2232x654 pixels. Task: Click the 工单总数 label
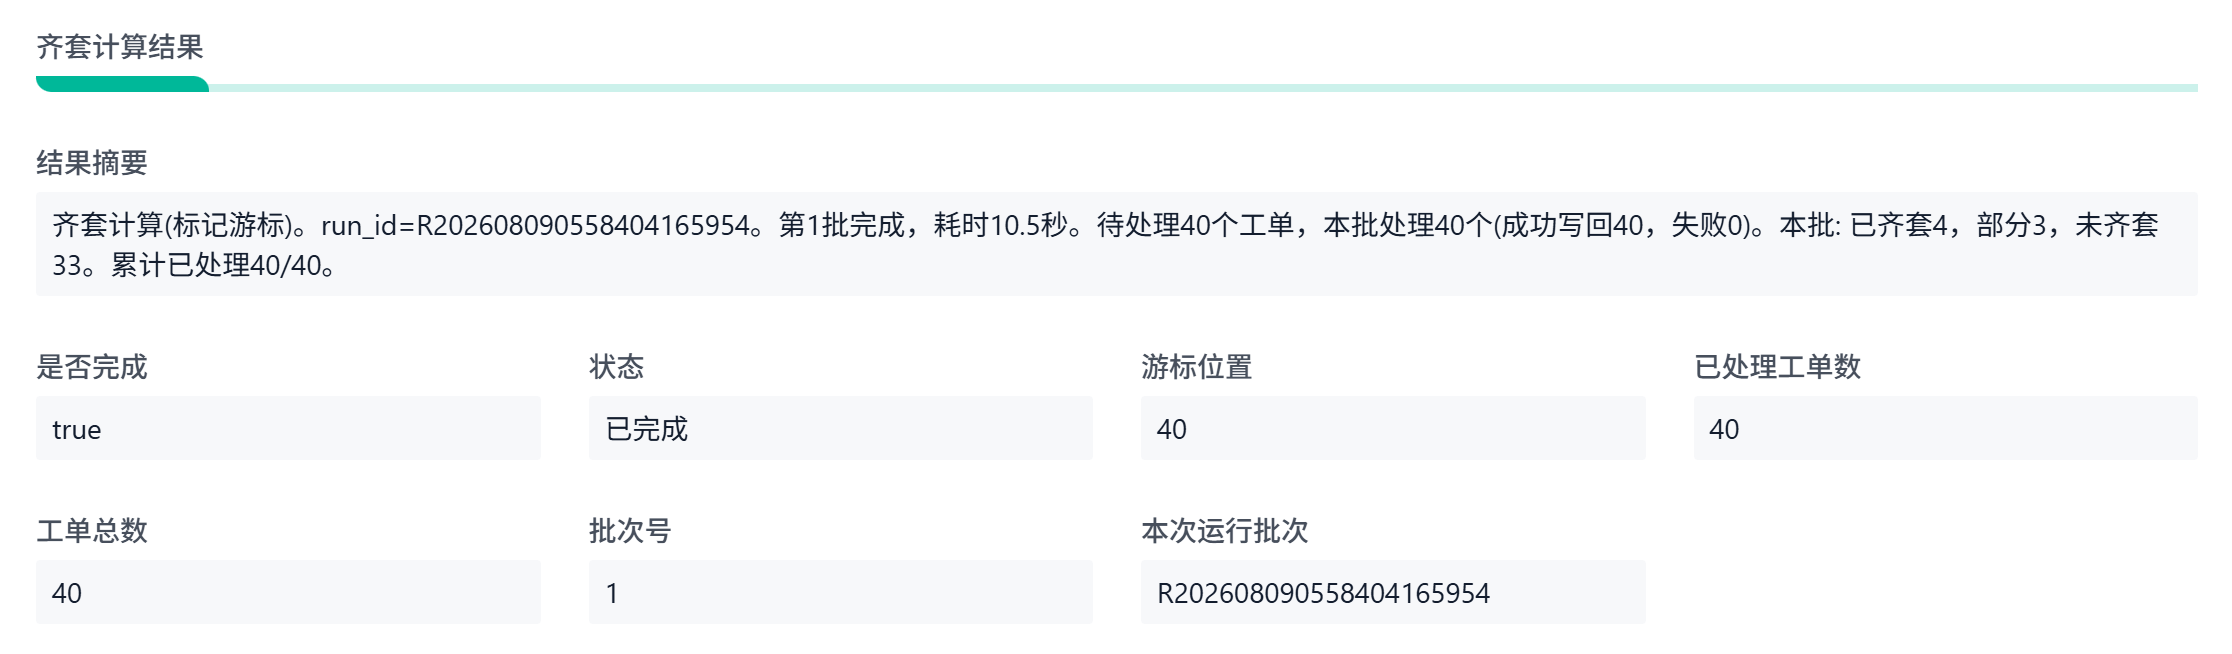tap(92, 530)
